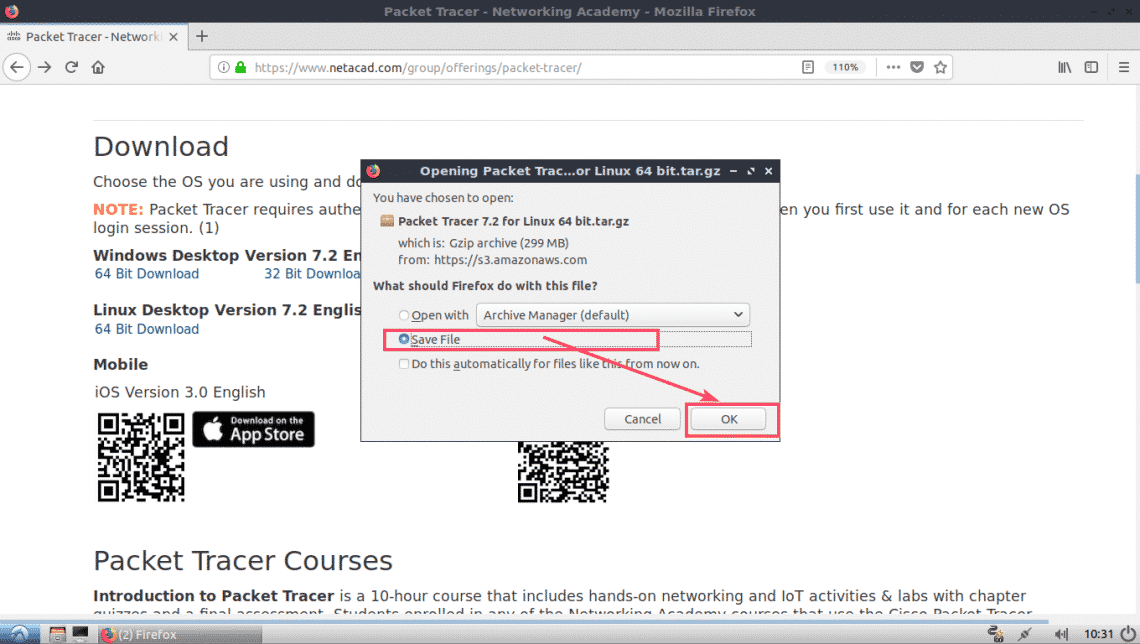Show site information icon in address bar
Viewport: 1140px width, 644px height.
[223, 68]
